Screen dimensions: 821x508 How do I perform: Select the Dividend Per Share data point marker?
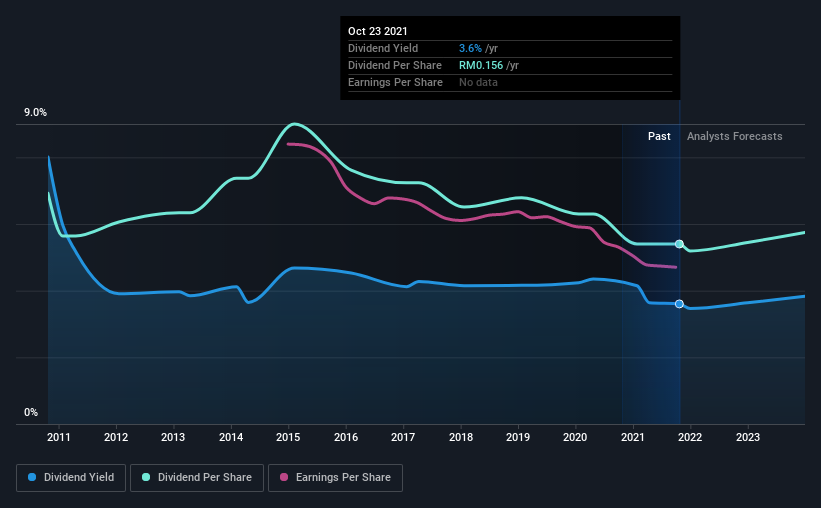pos(679,244)
